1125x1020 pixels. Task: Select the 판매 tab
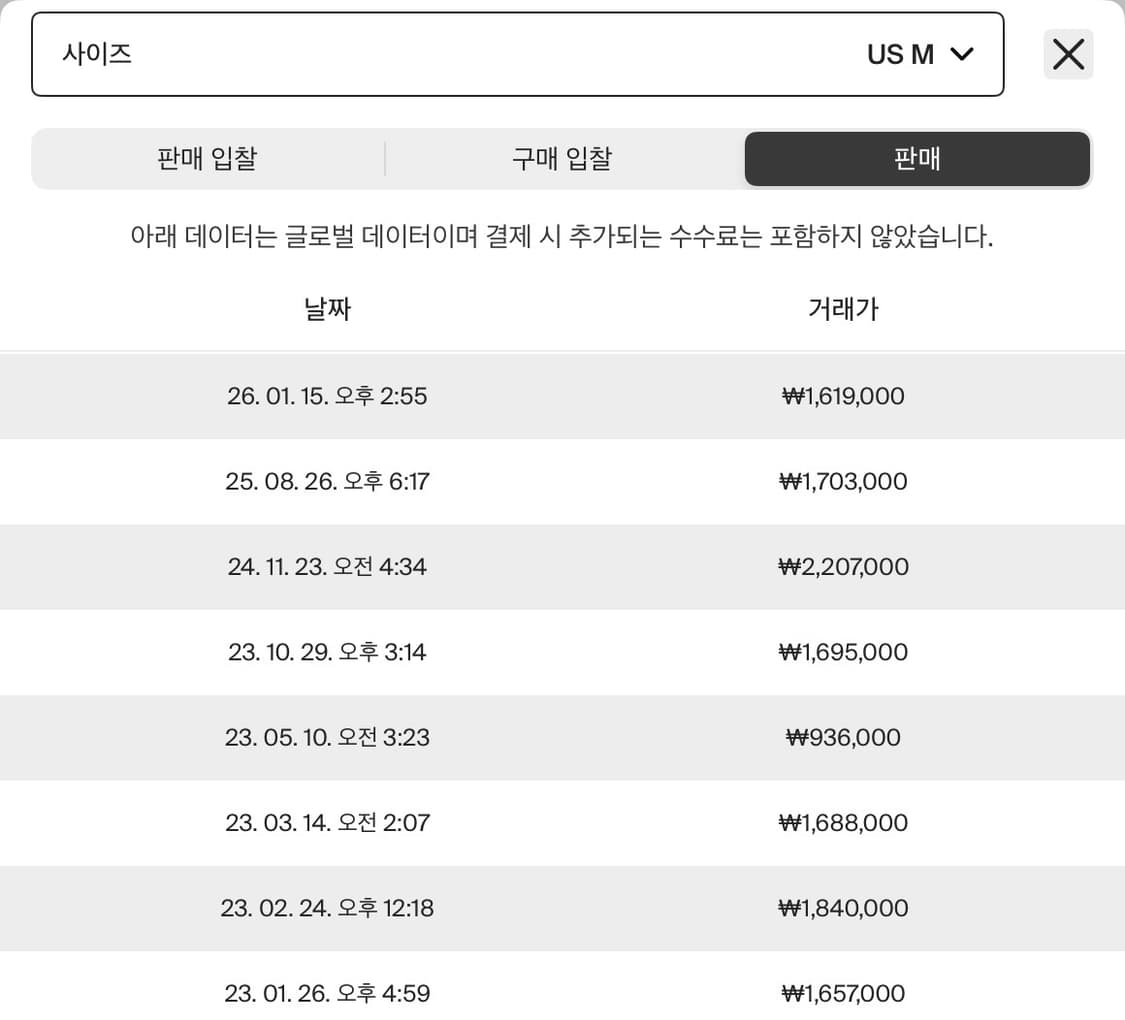pyautogui.click(x=917, y=158)
